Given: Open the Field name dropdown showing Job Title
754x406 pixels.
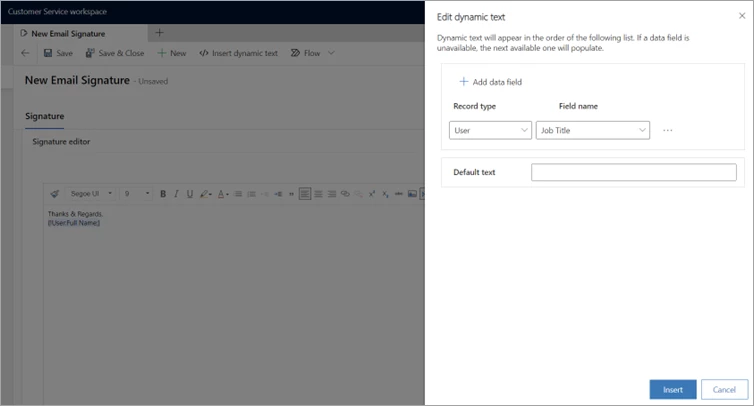Looking at the screenshot, I should click(x=592, y=130).
